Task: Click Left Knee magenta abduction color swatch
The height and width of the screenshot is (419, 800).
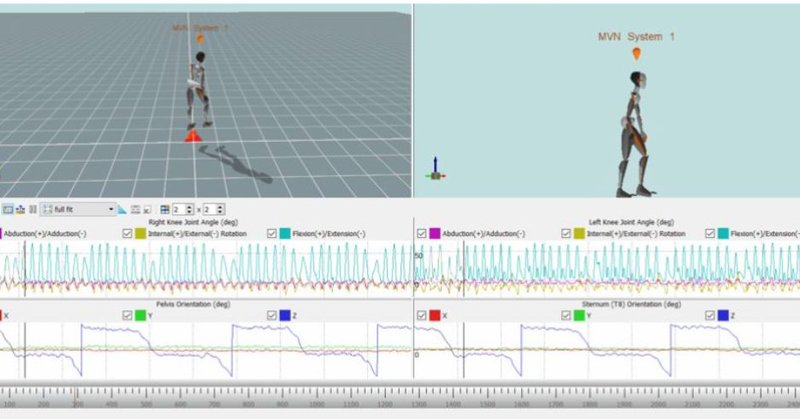Action: (x=435, y=233)
